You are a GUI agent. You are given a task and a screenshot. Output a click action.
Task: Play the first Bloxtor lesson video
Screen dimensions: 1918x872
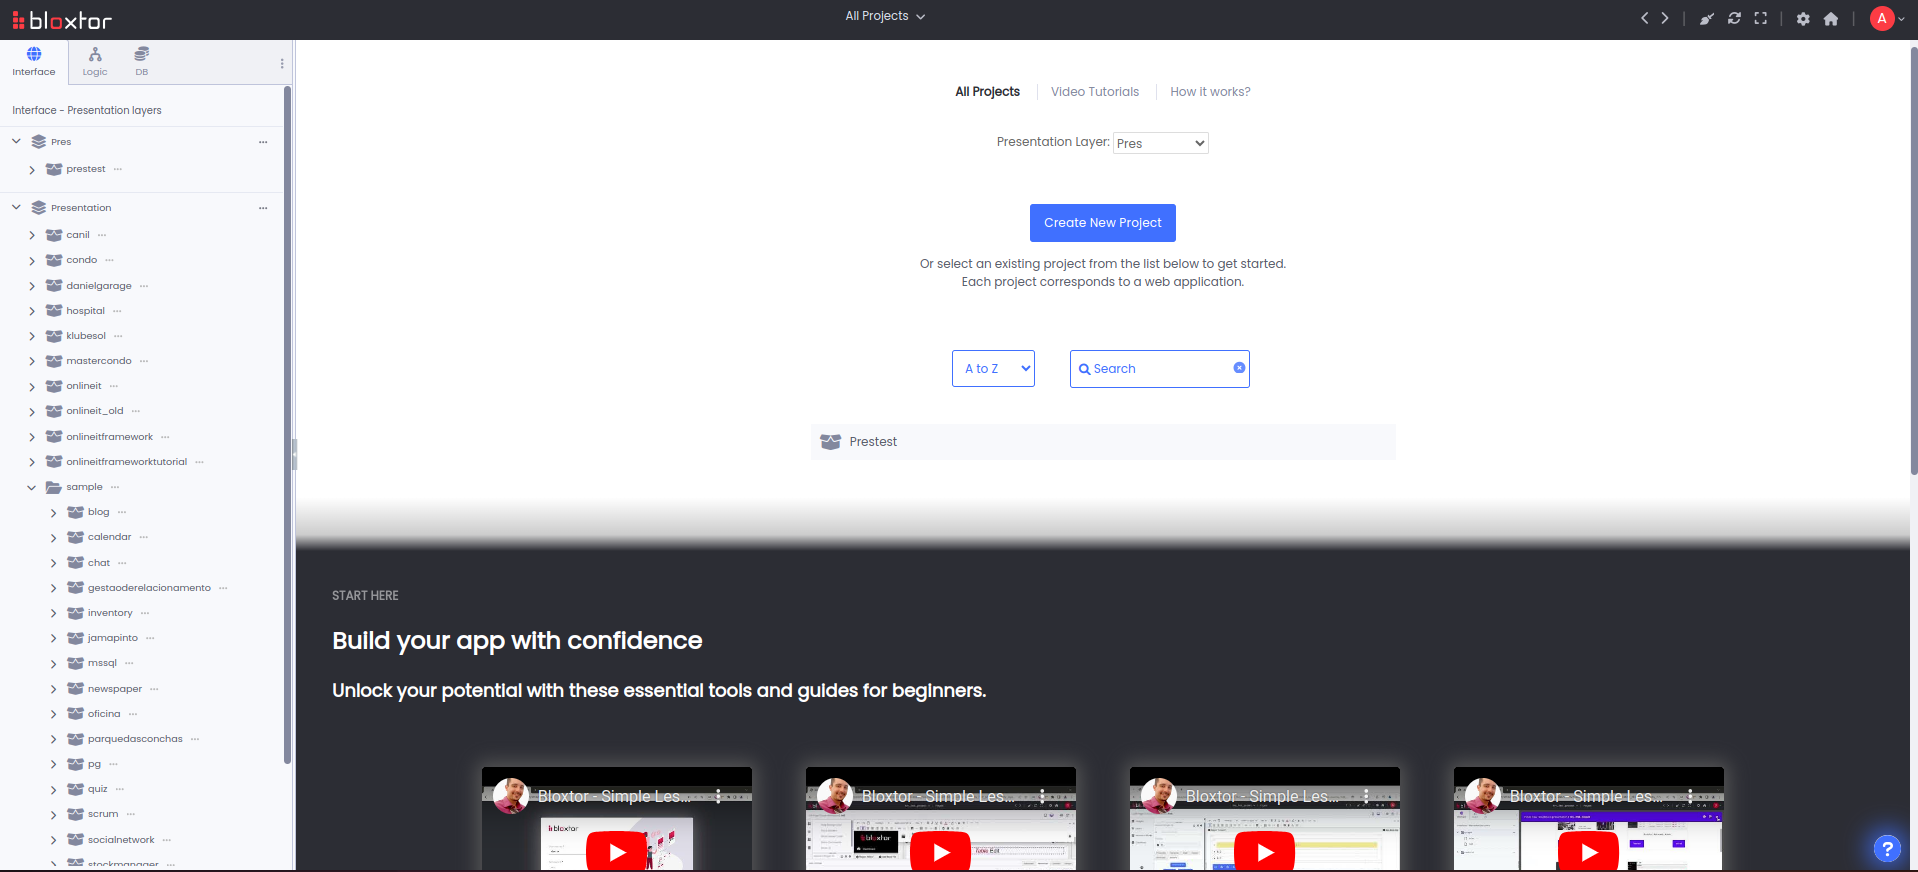[617, 852]
